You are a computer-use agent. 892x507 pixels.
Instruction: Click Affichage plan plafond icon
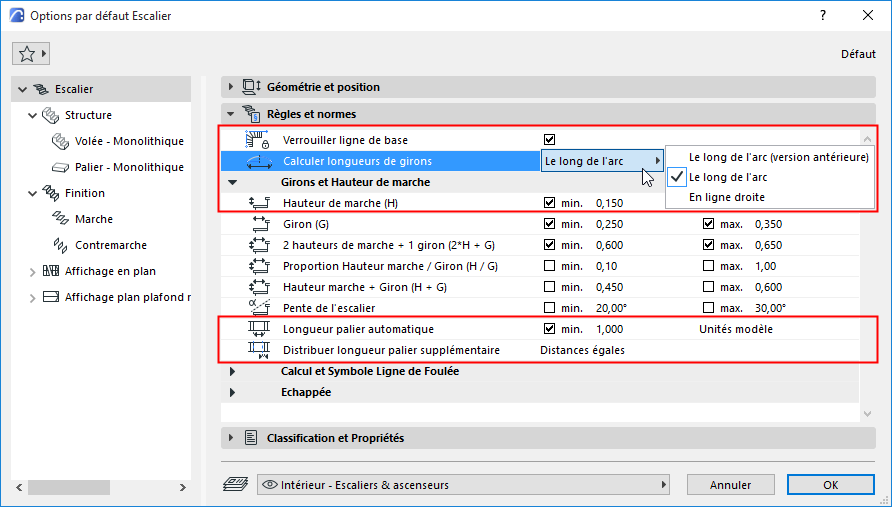point(51,297)
